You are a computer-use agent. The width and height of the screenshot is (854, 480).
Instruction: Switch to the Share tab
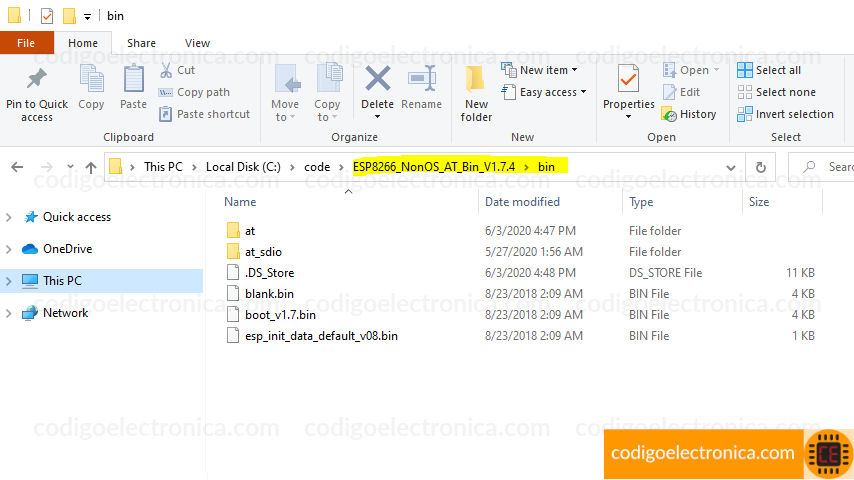[141, 43]
